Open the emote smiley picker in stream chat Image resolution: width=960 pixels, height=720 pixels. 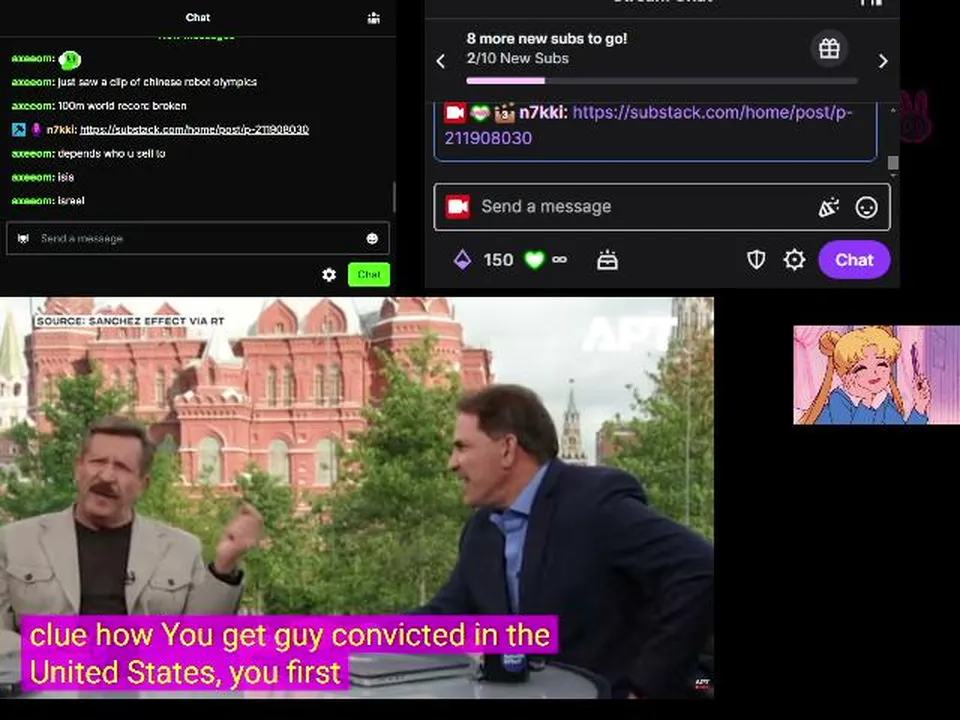pyautogui.click(x=866, y=208)
